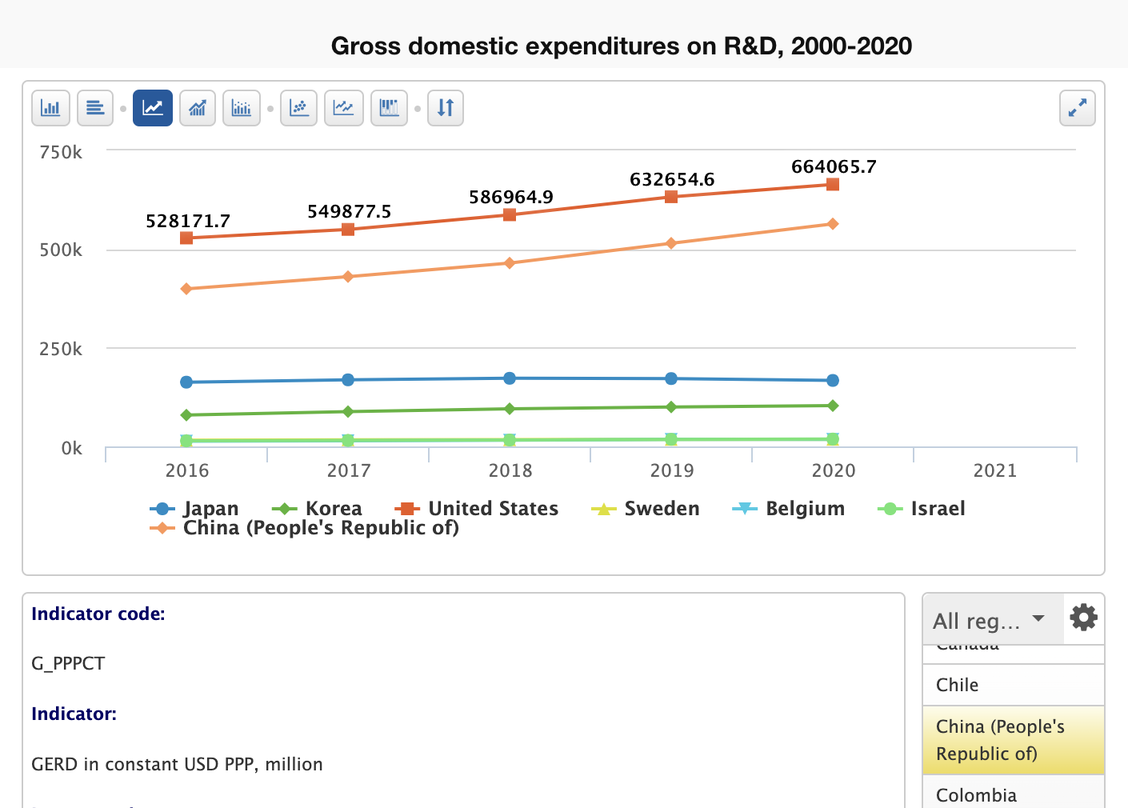Click the stacked bar chart icon
Viewport: 1128px width, 808px height.
(389, 108)
